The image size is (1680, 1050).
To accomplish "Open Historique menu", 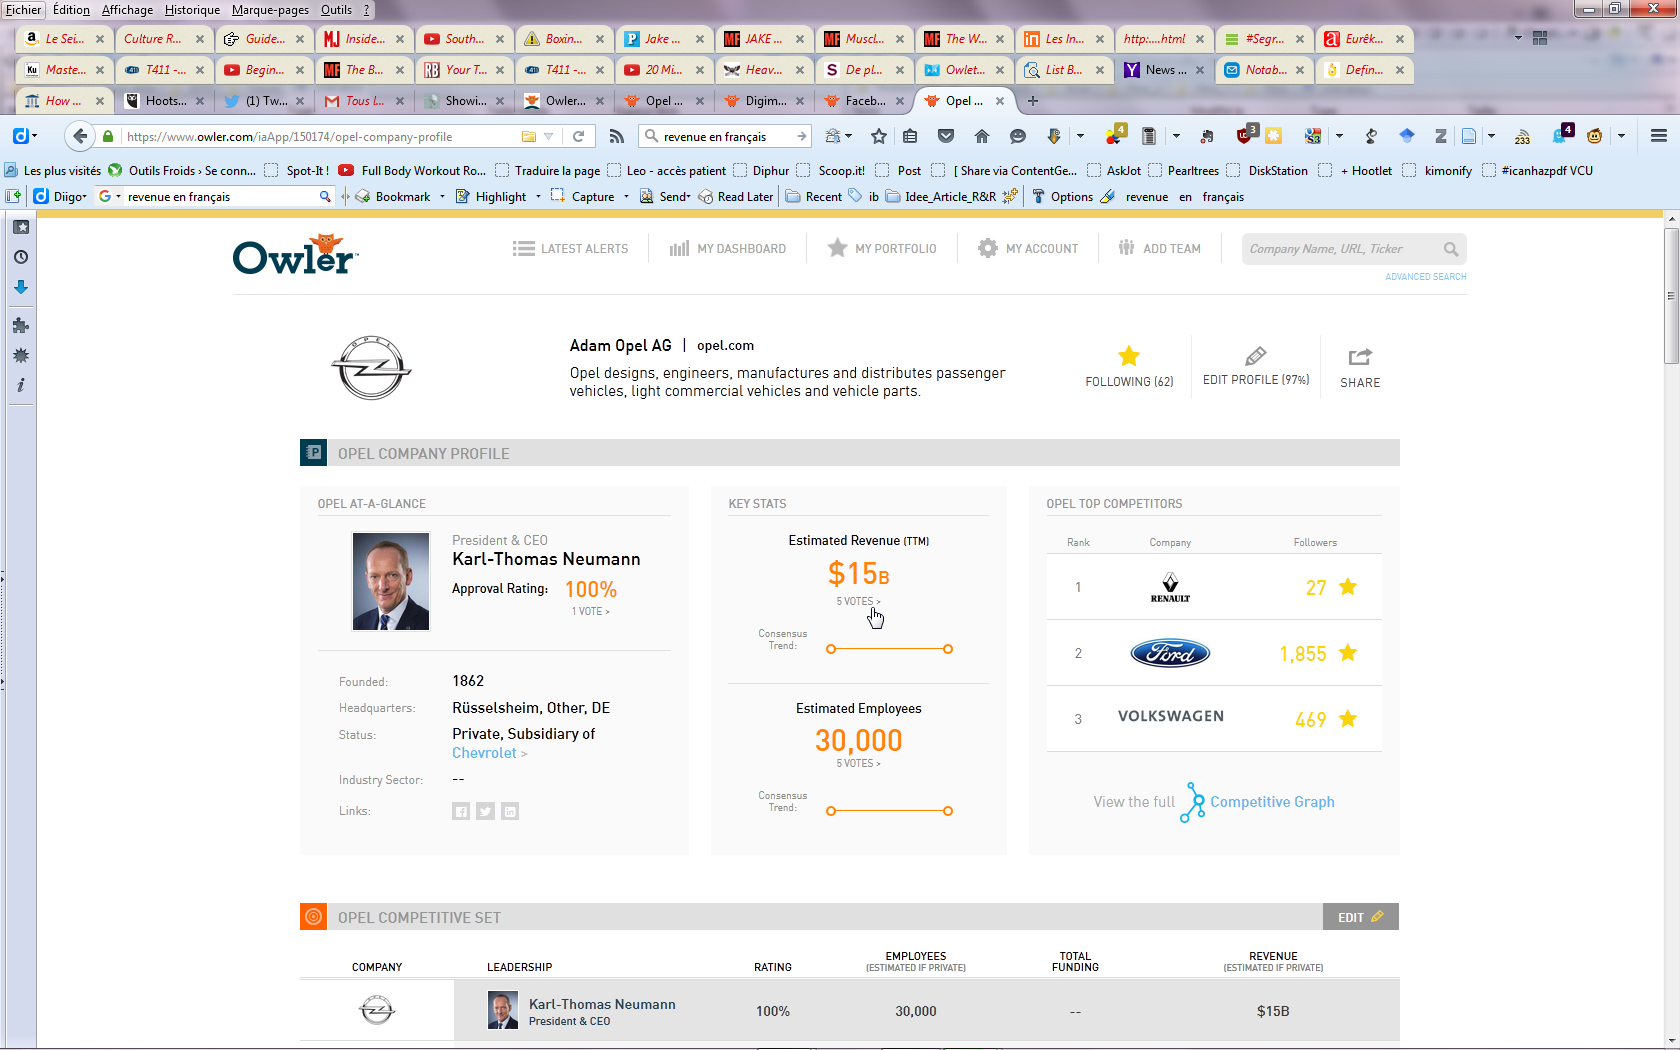I will (192, 10).
